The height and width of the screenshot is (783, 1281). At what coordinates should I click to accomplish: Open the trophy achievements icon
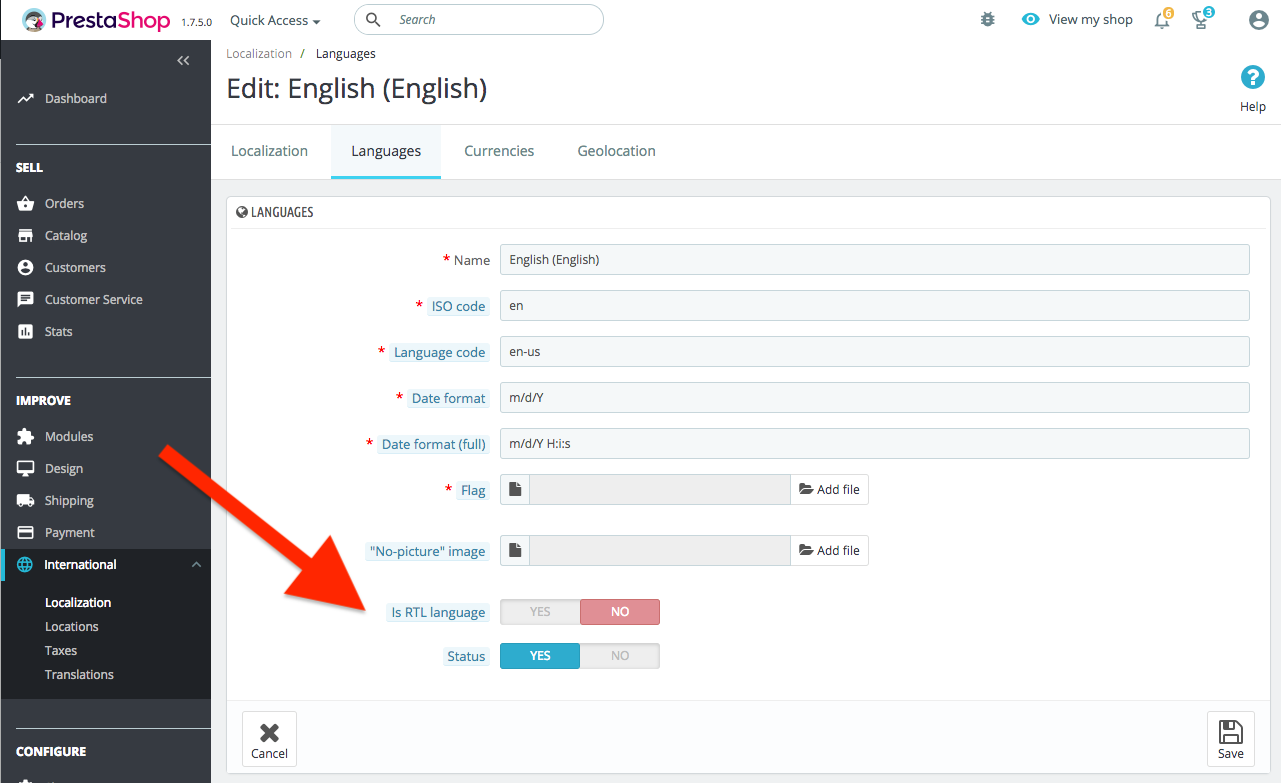click(x=1202, y=19)
